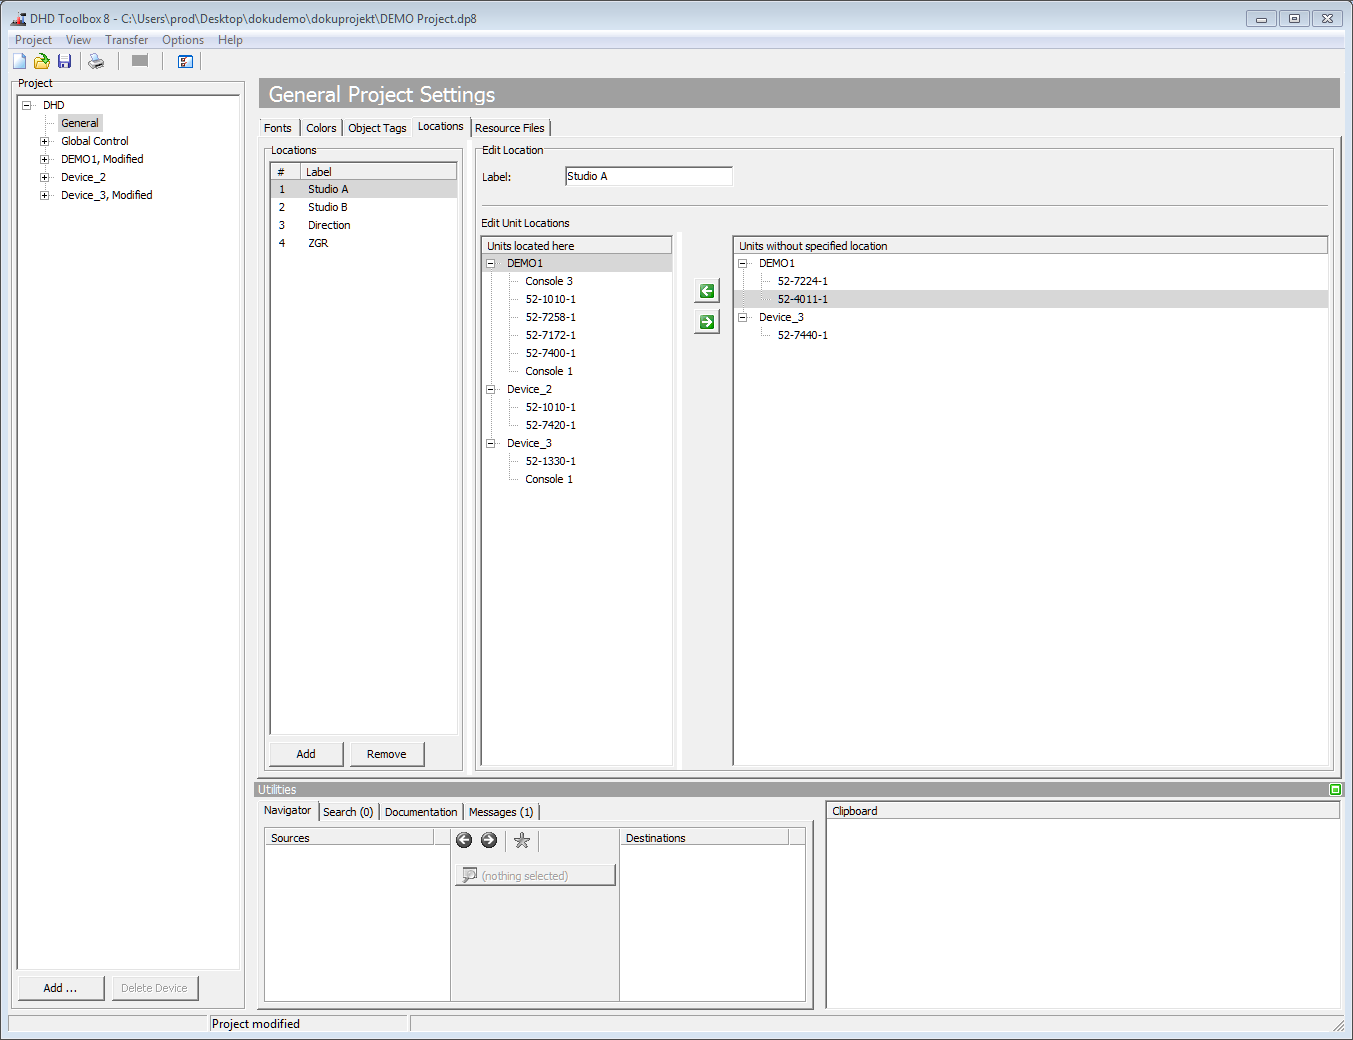This screenshot has width=1353, height=1040.
Task: Open the print dialog from the toolbar
Action: coord(96,61)
